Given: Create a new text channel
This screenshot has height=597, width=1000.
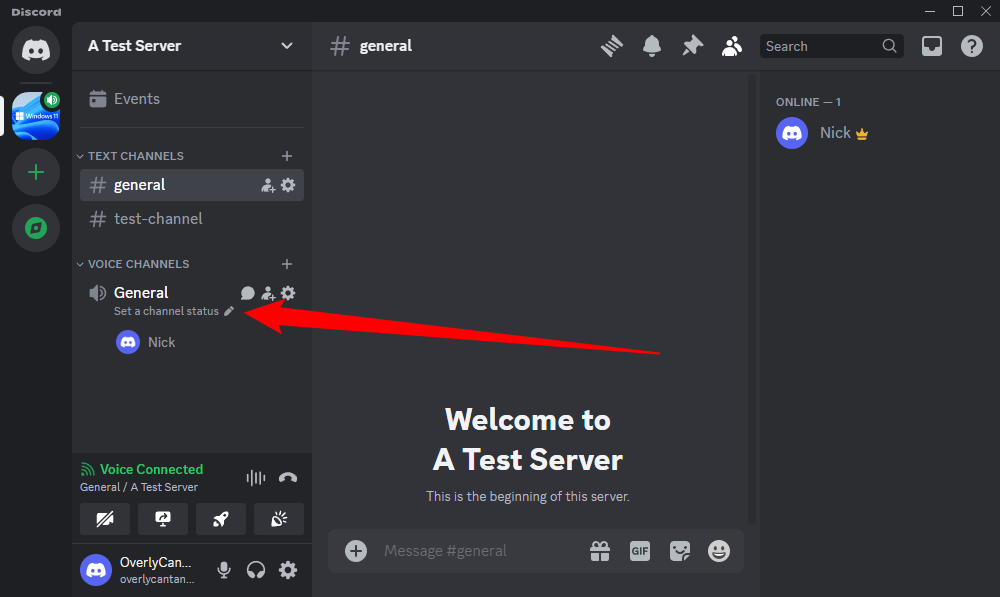Looking at the screenshot, I should tap(287, 156).
